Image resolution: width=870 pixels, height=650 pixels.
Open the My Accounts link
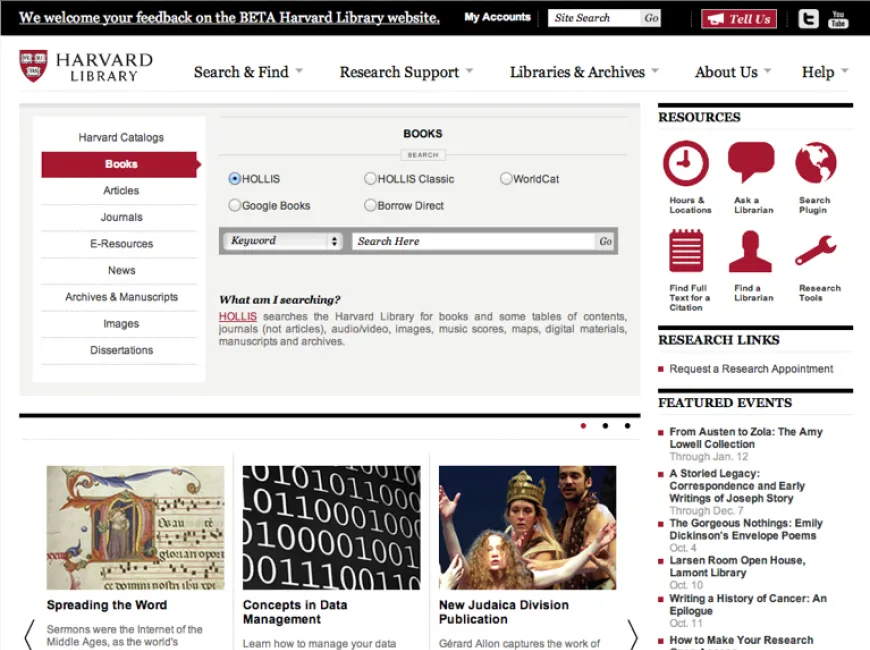point(498,17)
